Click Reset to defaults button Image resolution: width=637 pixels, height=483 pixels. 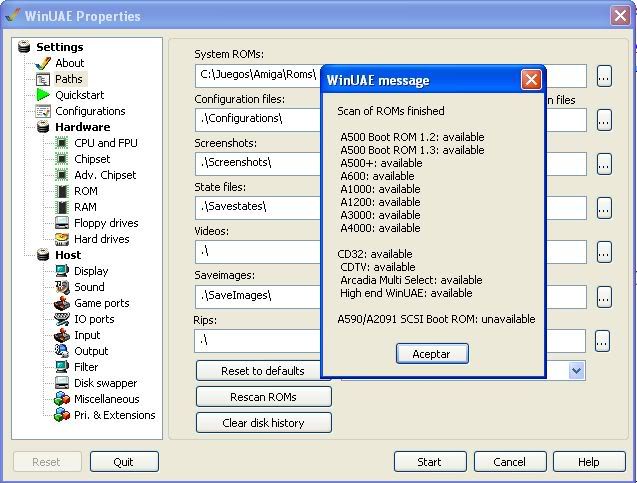(260, 370)
